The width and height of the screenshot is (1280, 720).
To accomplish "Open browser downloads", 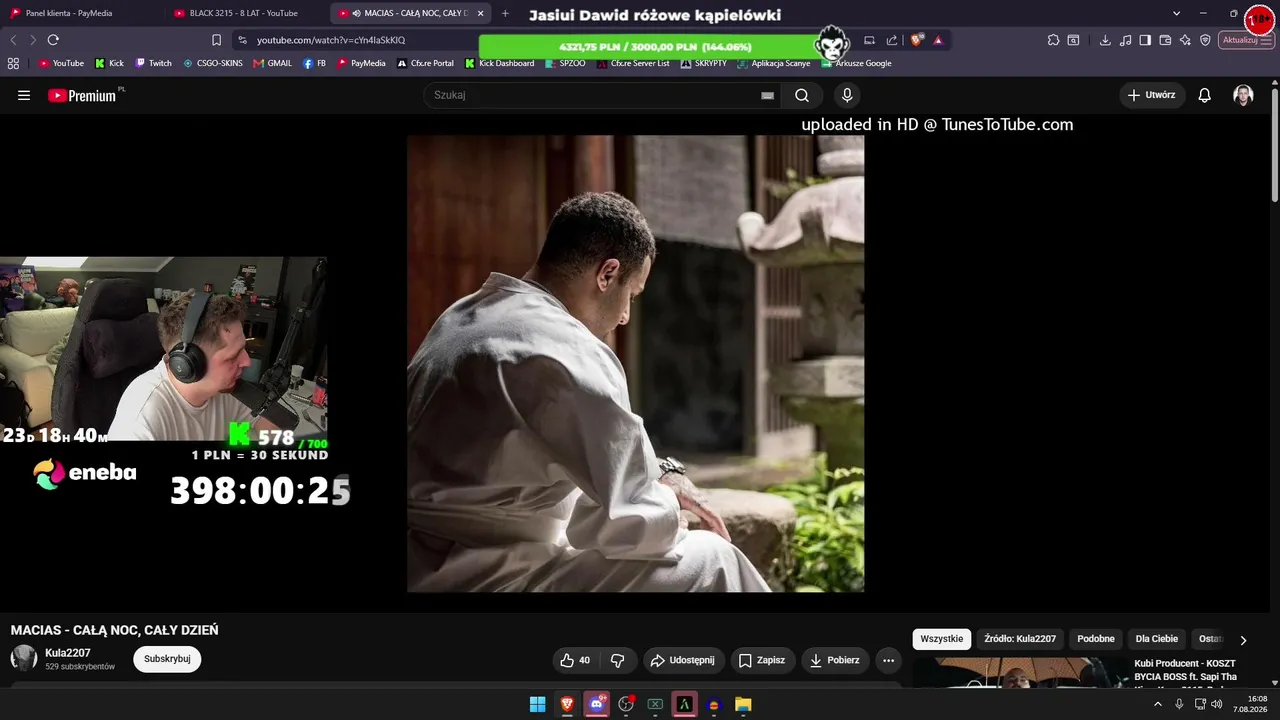I will (x=1105, y=40).
